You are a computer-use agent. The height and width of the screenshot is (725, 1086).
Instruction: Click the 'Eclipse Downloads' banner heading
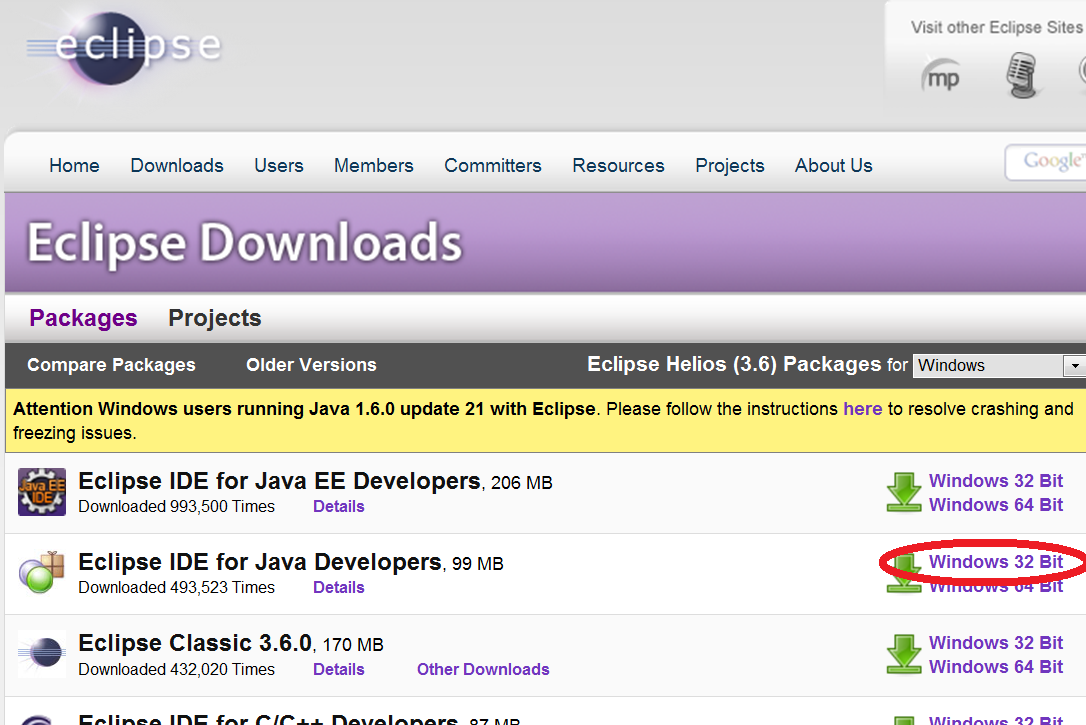click(244, 242)
